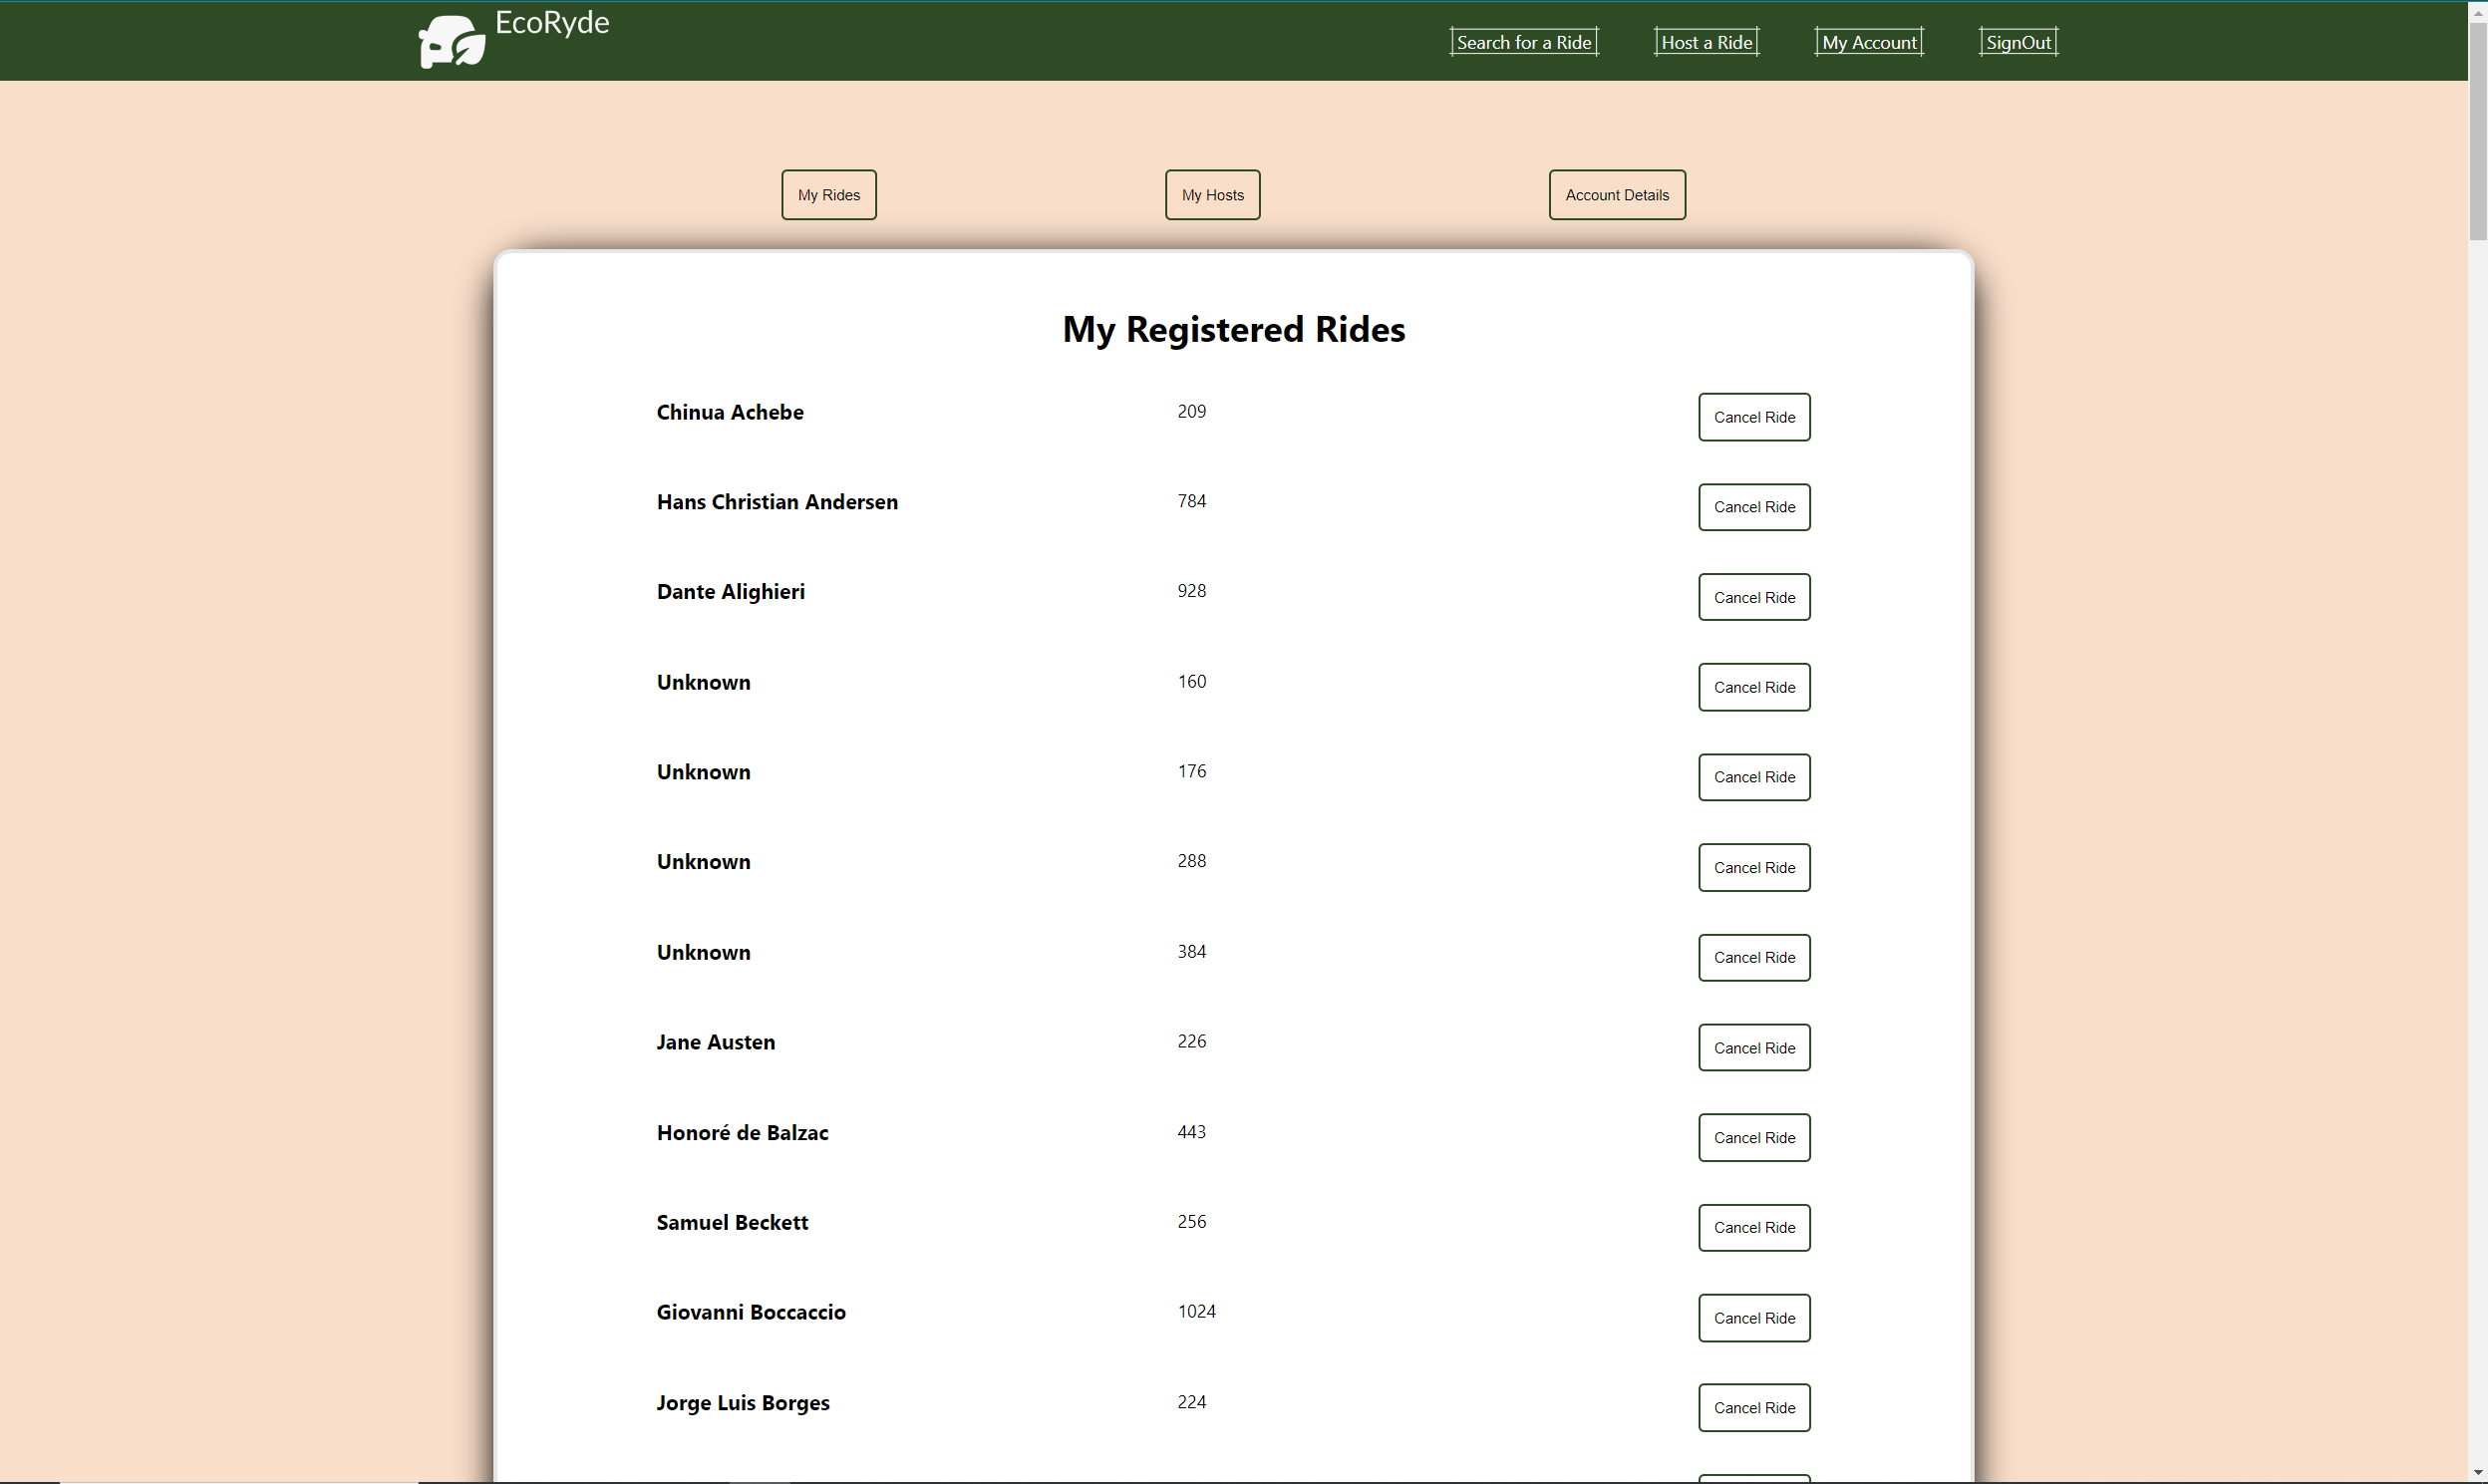Click the vertical page scrollbar thumb
Screen dimensions: 2488x1484
click(2477, 130)
